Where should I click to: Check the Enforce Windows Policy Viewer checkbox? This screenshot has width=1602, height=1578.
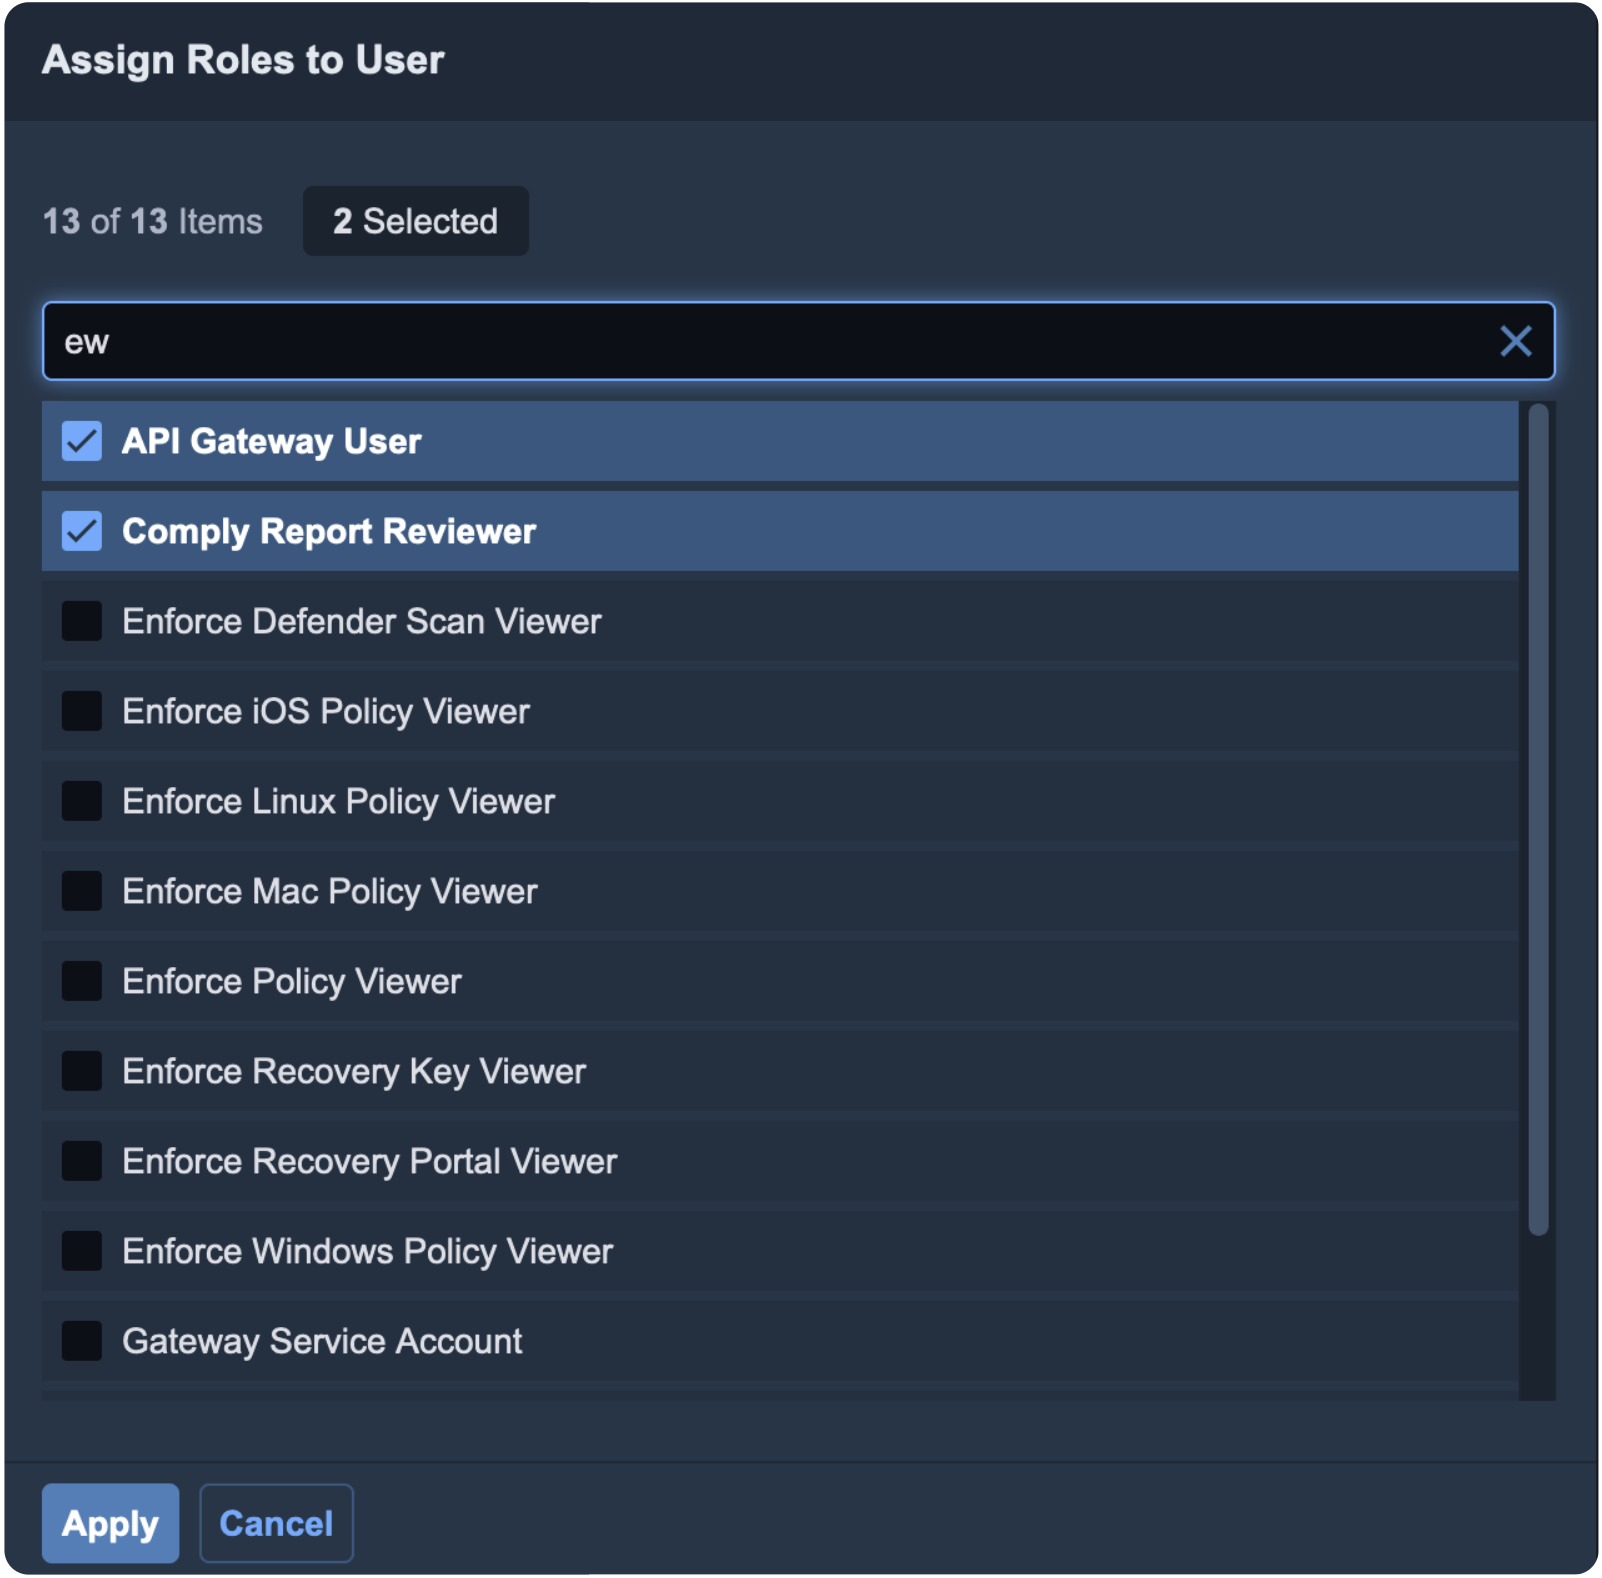click(x=82, y=1251)
